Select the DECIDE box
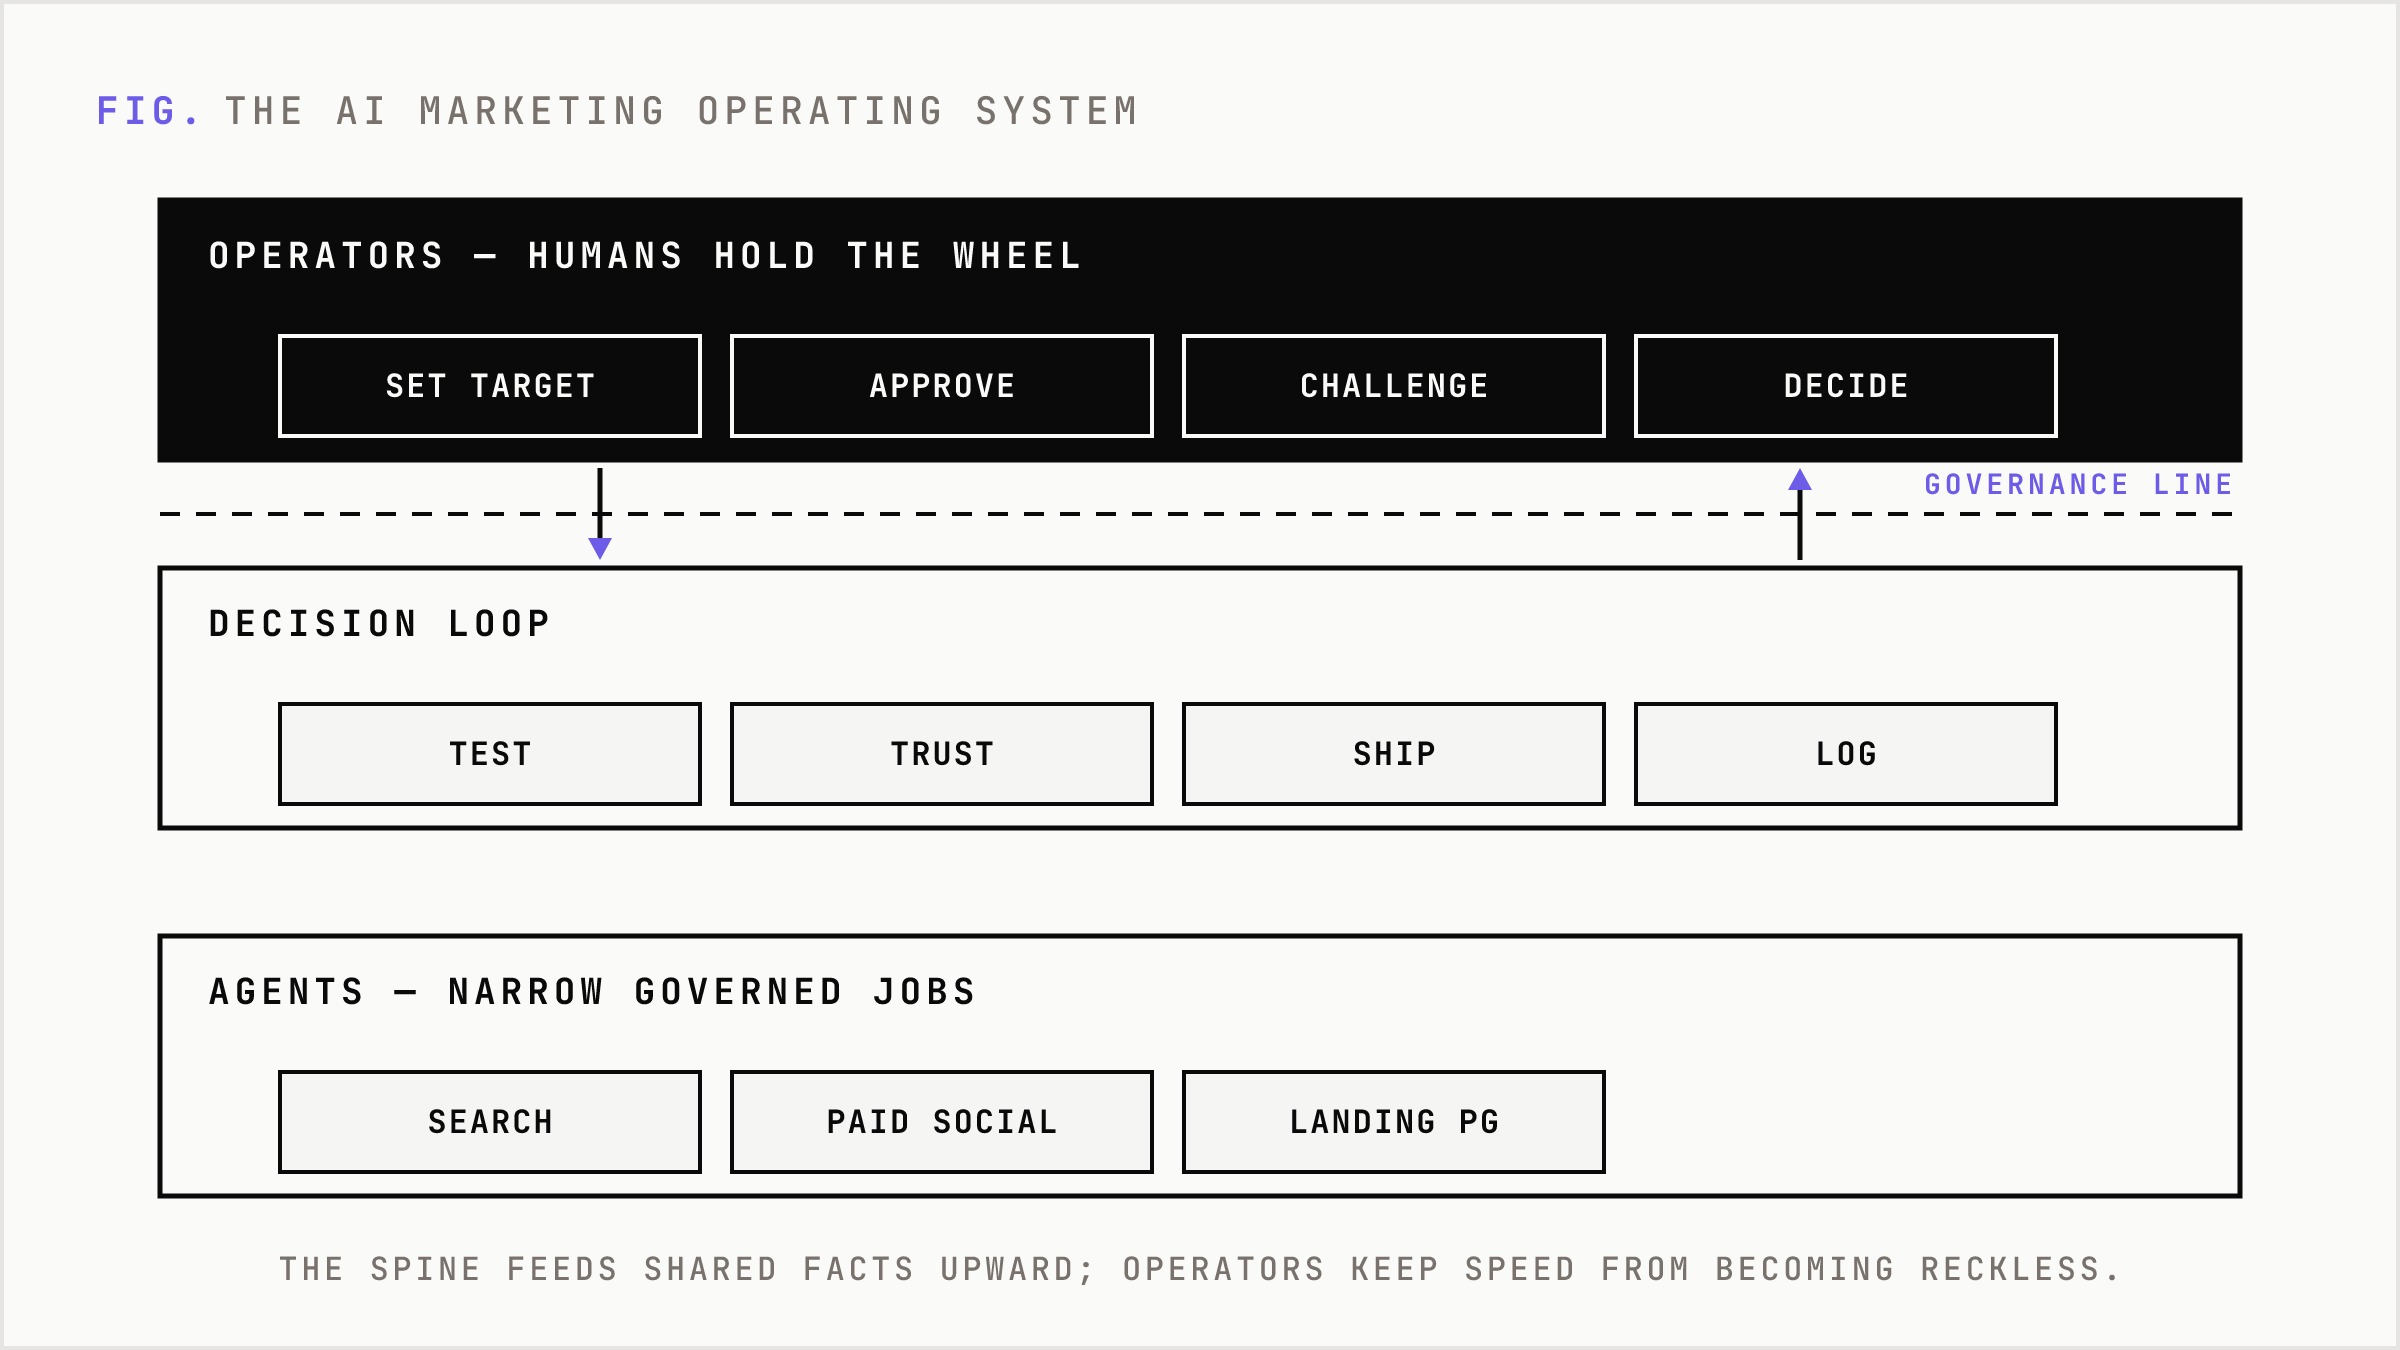 pos(1846,386)
